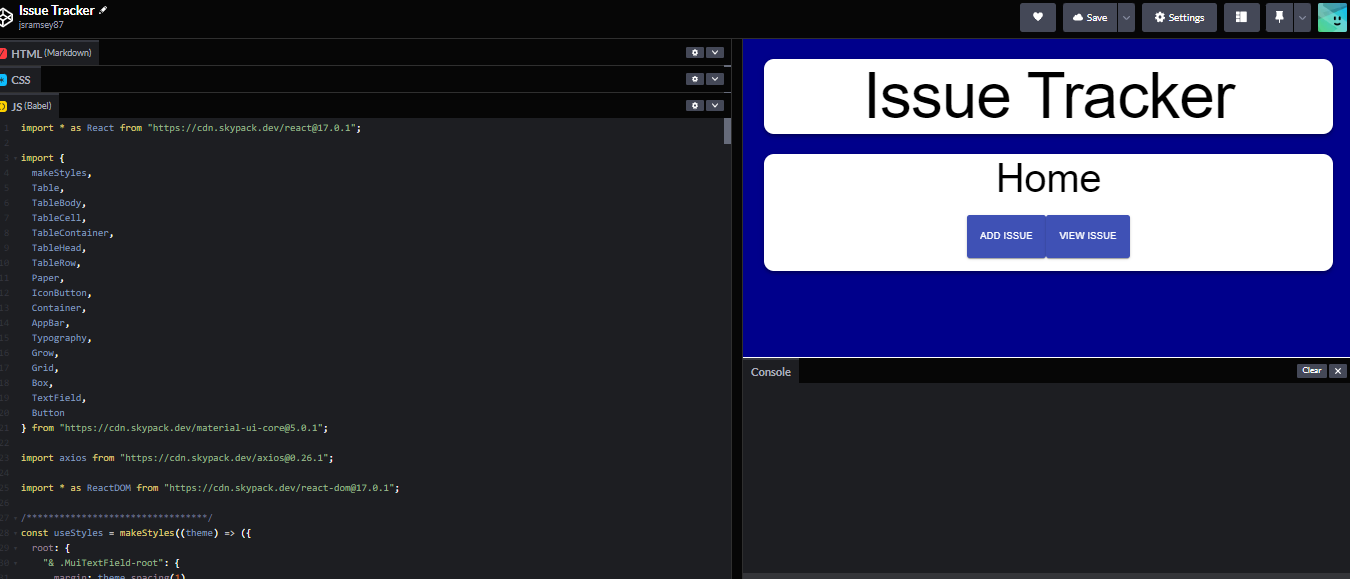Click the Save button

coord(1090,17)
